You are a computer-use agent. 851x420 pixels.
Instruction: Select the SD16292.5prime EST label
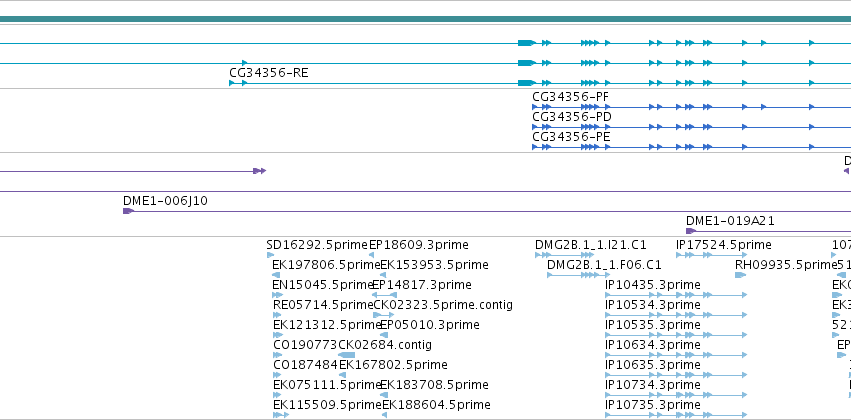point(317,245)
